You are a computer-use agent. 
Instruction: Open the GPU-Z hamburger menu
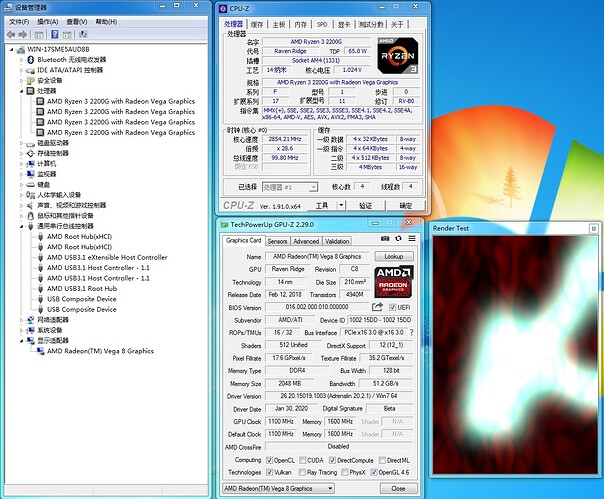coord(412,239)
